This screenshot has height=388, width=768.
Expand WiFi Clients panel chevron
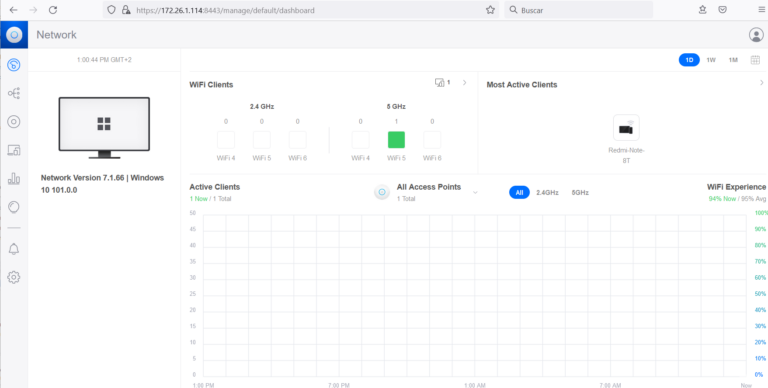pyautogui.click(x=464, y=83)
